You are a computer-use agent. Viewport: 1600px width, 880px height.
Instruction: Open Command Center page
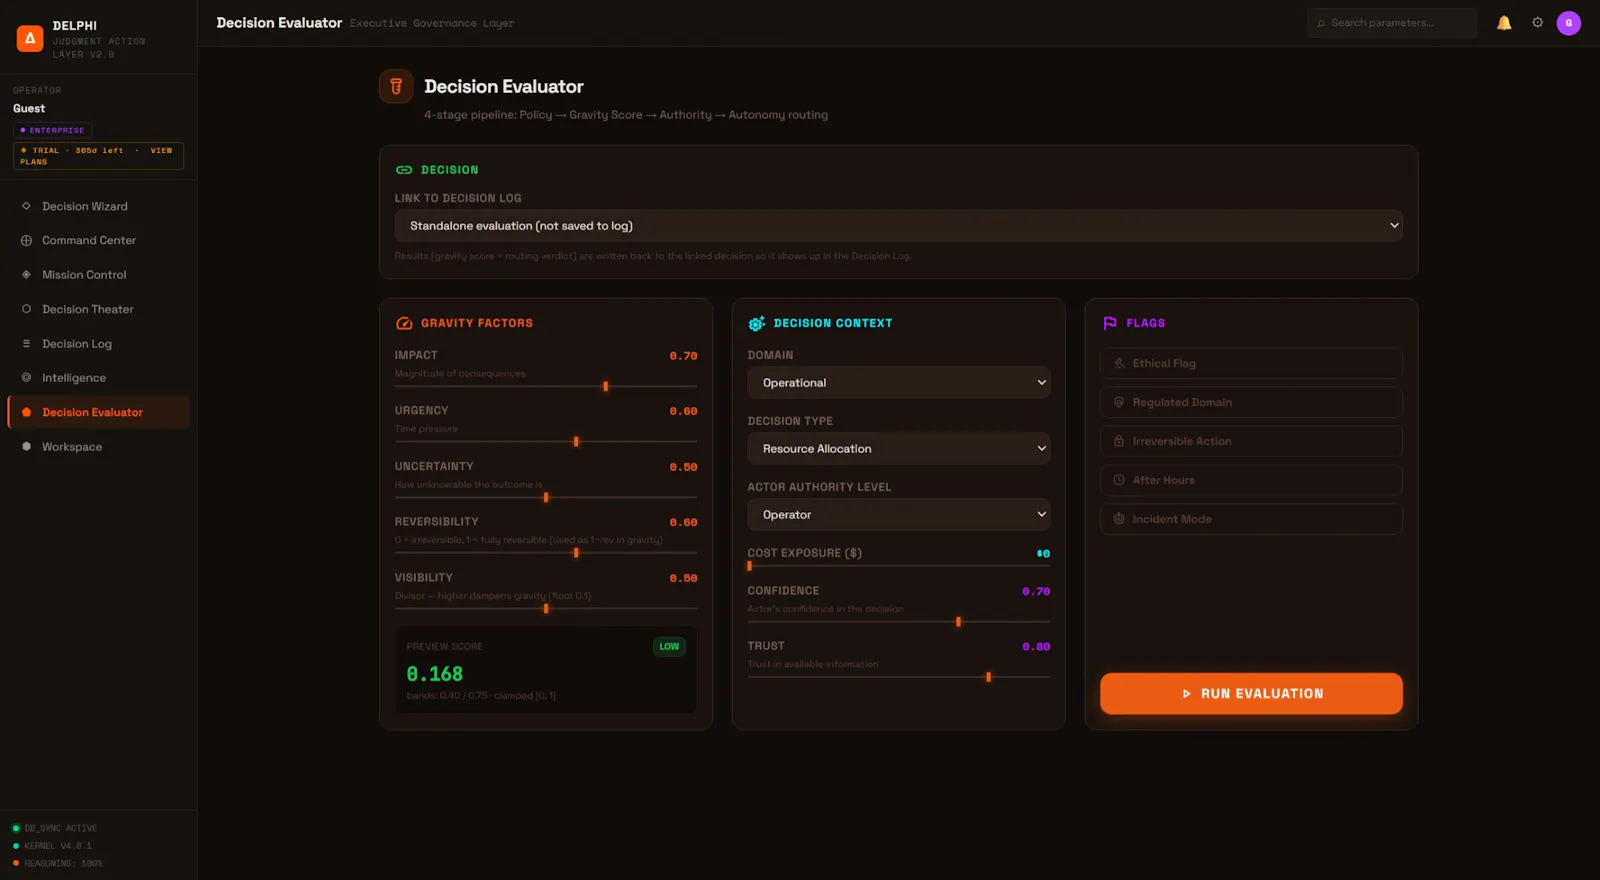[x=98, y=240]
